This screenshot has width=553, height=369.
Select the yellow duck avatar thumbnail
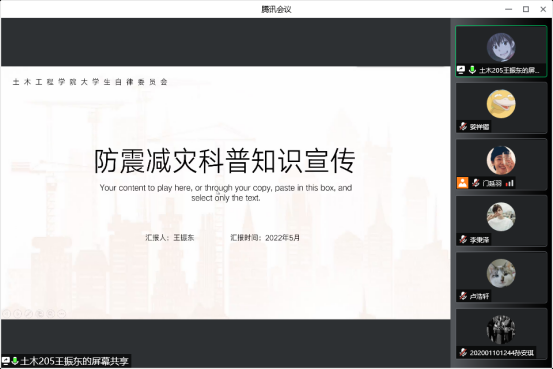click(x=501, y=104)
